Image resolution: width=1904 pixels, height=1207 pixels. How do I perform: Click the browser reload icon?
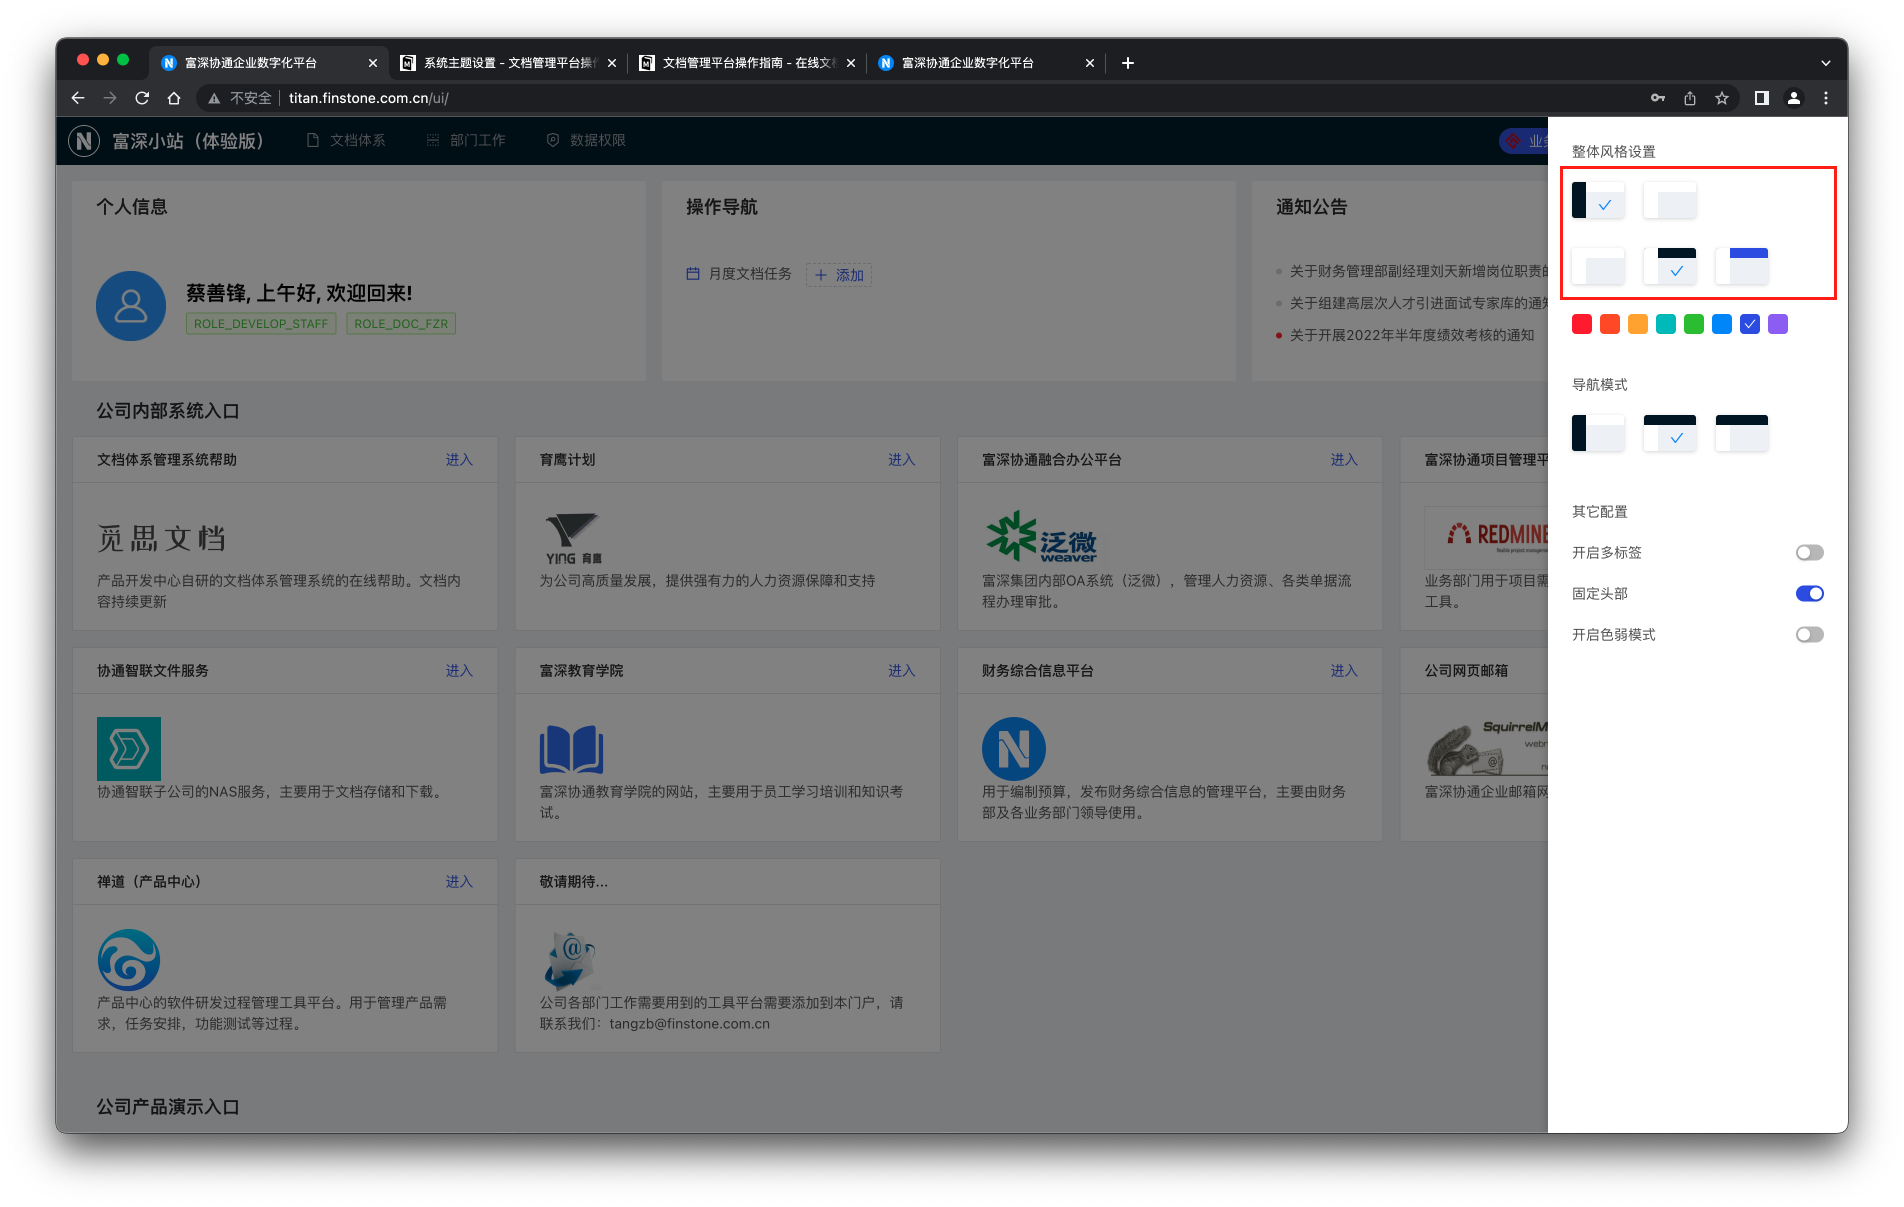point(142,98)
